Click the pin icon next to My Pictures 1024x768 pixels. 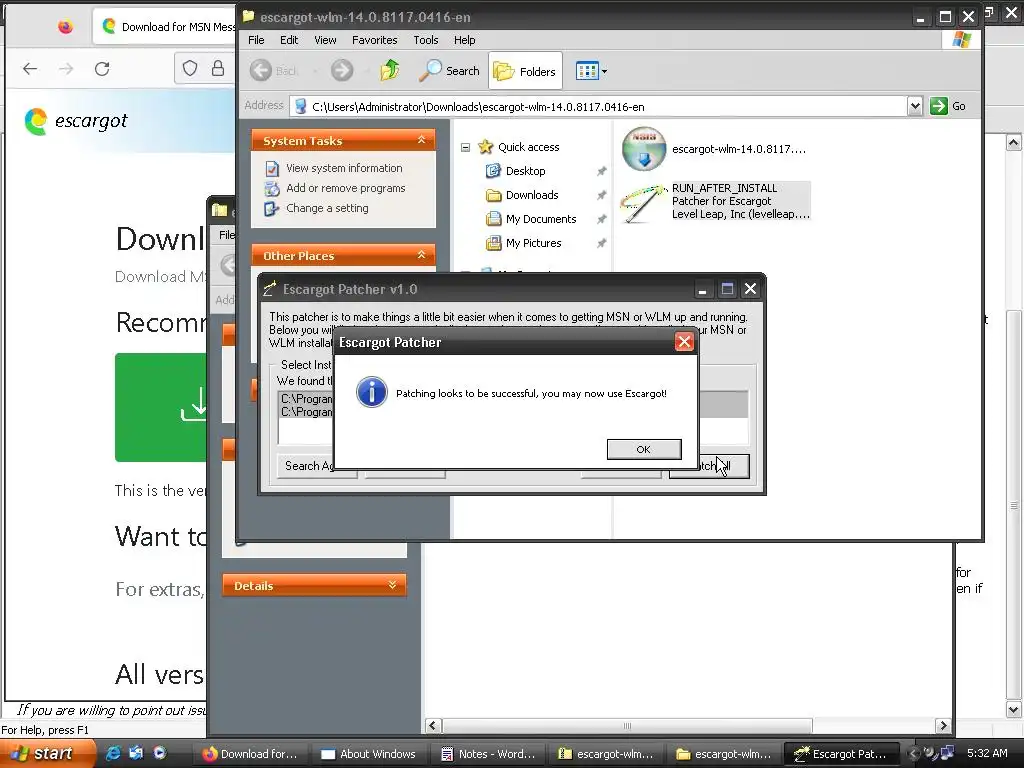601,243
